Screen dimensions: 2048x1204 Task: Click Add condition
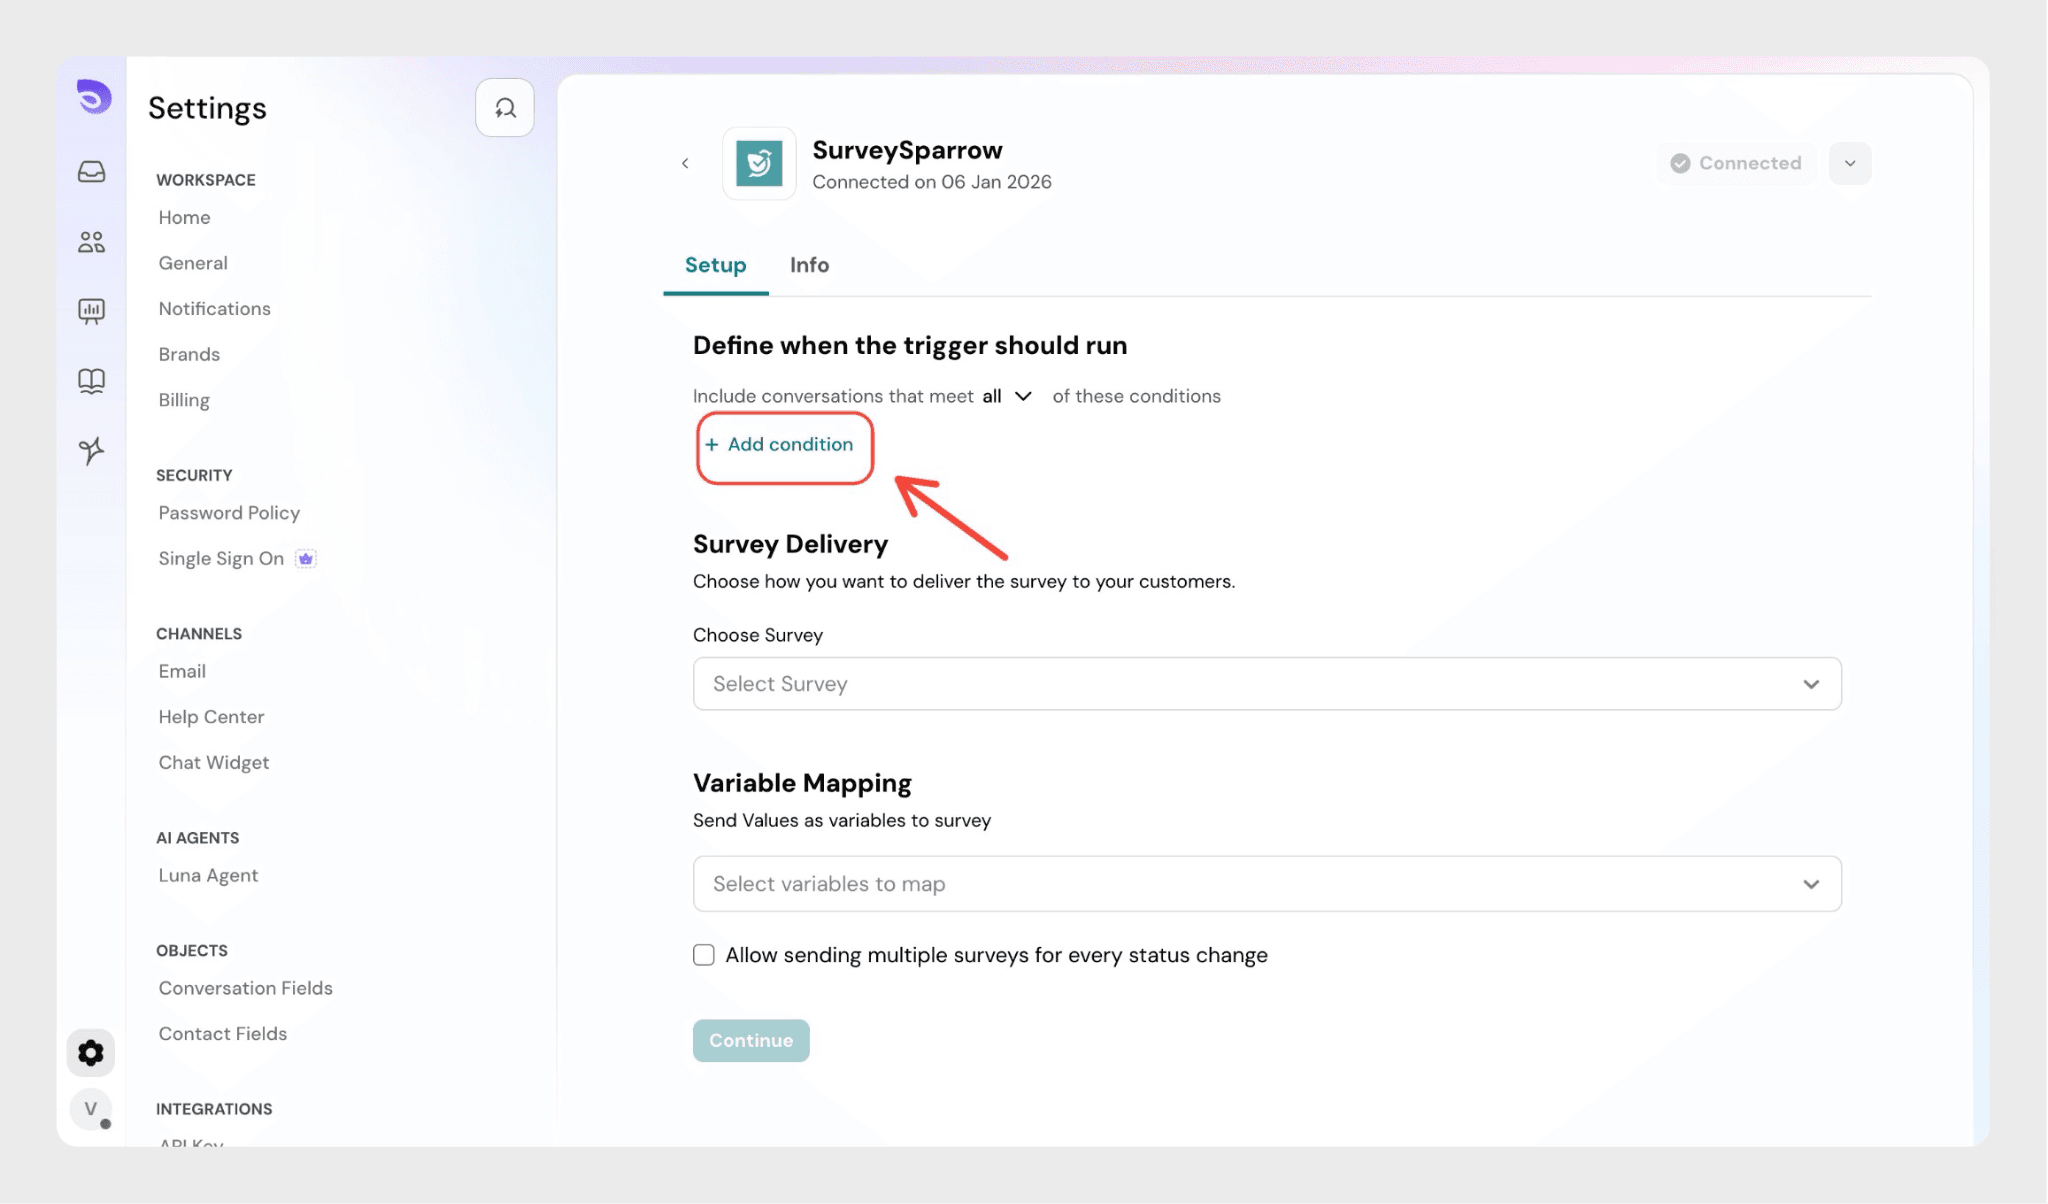click(x=781, y=445)
